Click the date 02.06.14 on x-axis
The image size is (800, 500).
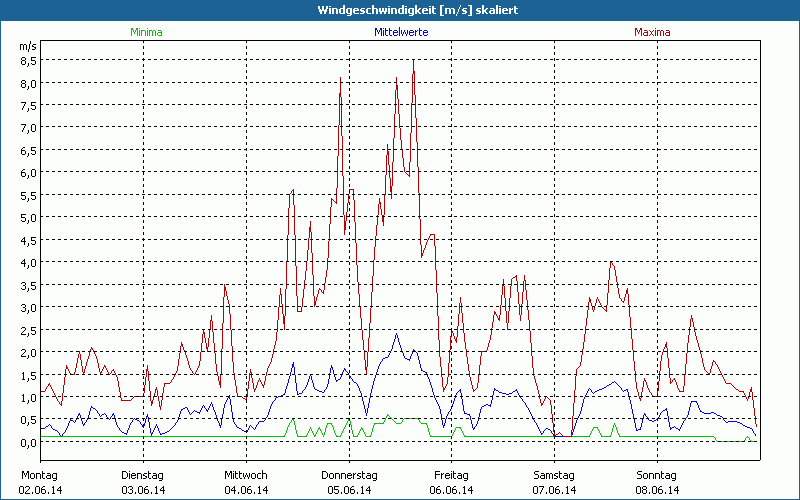click(x=39, y=490)
